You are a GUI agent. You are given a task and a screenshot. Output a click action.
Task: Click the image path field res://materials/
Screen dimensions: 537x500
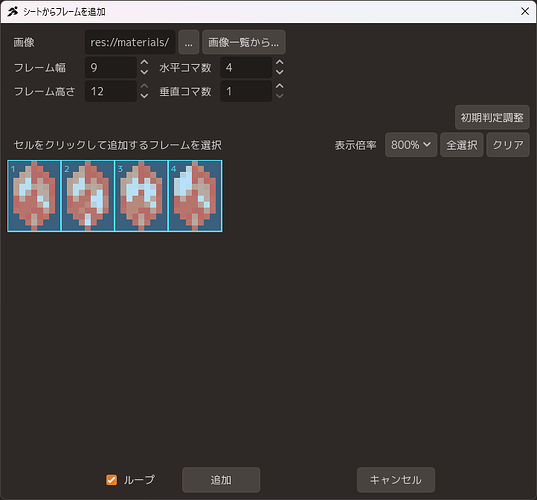pos(130,42)
